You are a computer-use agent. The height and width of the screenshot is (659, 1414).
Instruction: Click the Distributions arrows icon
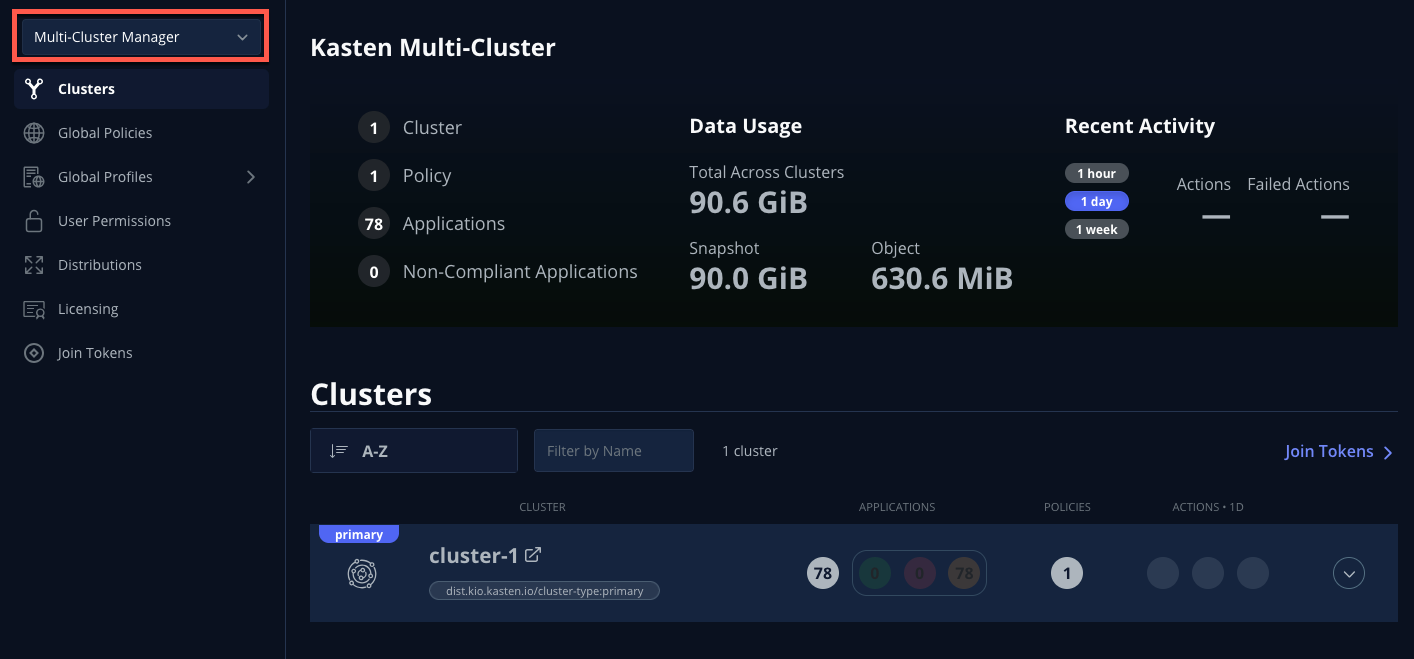click(34, 265)
